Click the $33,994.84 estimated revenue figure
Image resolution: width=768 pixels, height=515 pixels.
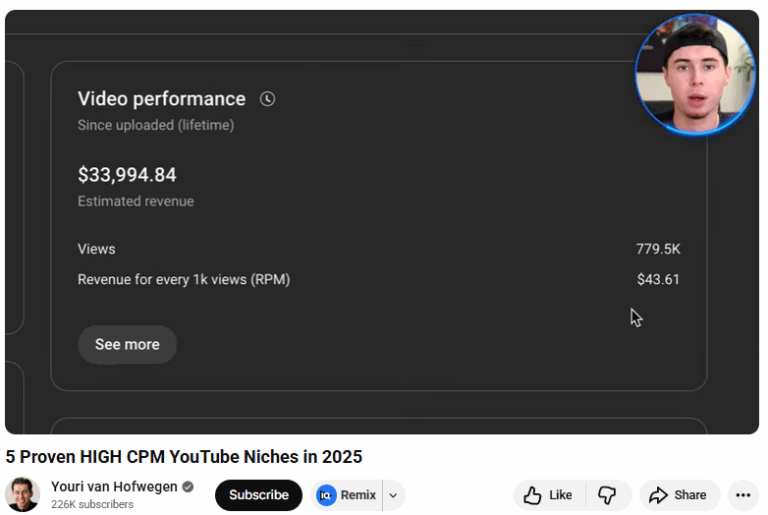[127, 175]
